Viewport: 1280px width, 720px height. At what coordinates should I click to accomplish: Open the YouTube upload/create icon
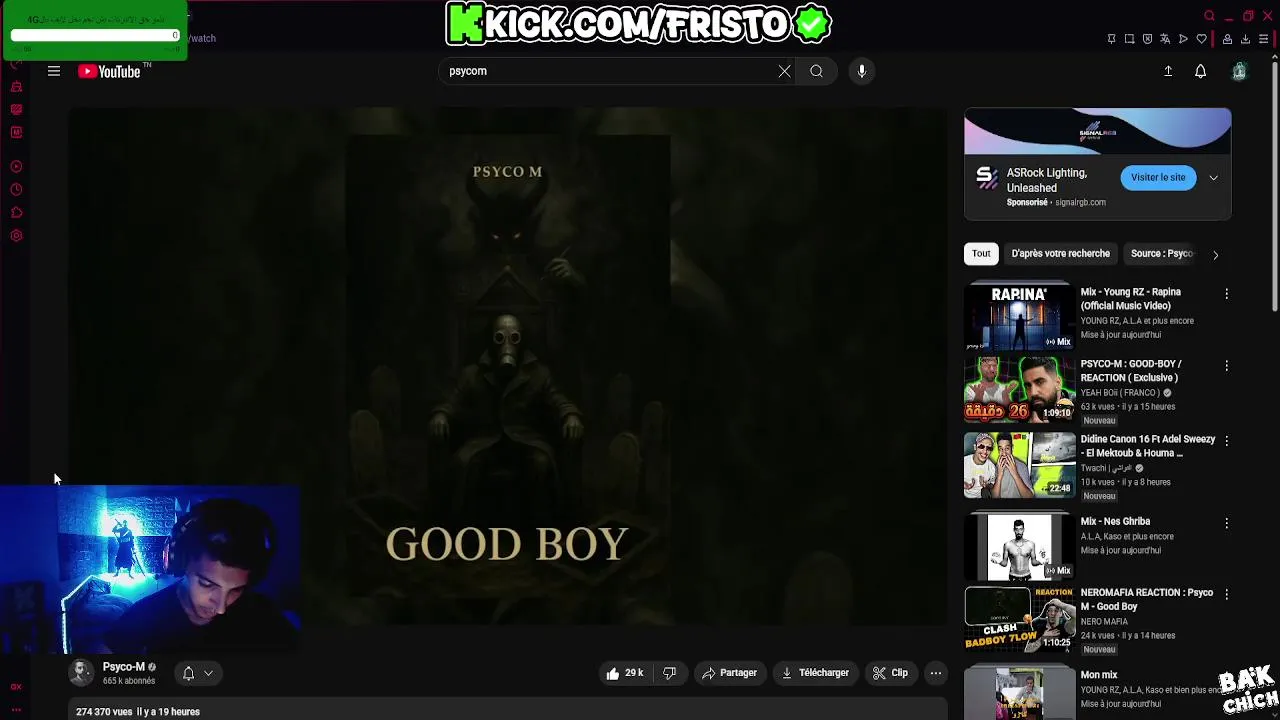click(x=1167, y=71)
